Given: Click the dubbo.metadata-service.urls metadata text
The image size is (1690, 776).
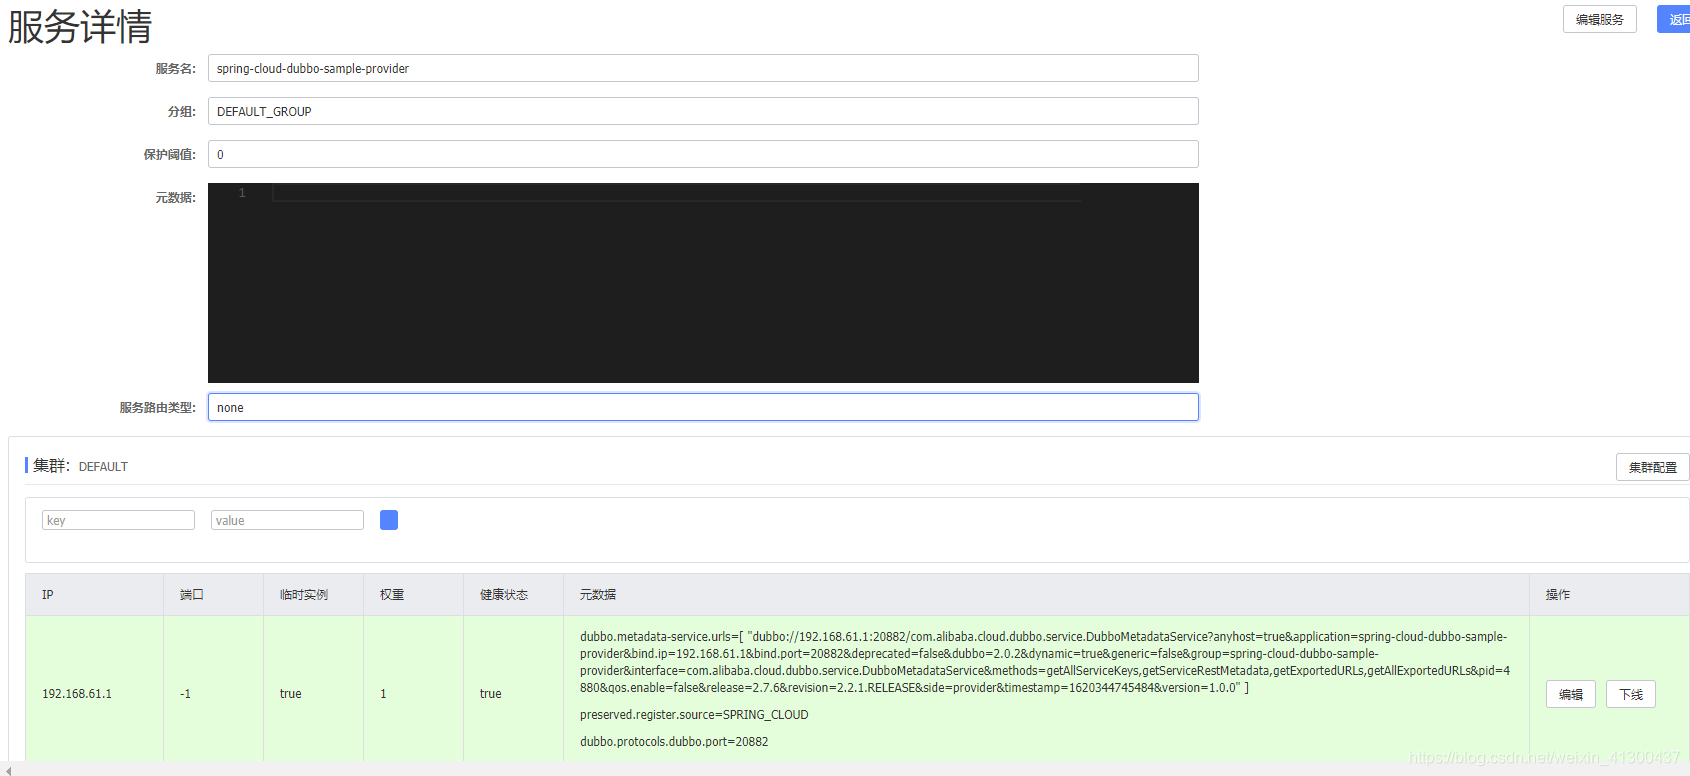Looking at the screenshot, I should pos(1045,662).
